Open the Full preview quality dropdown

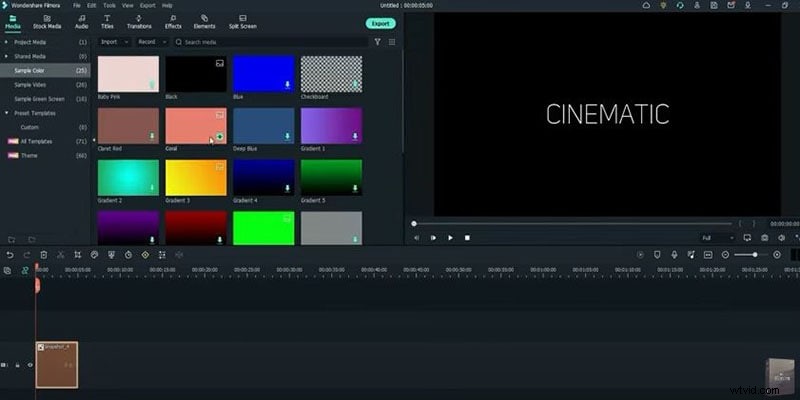718,238
